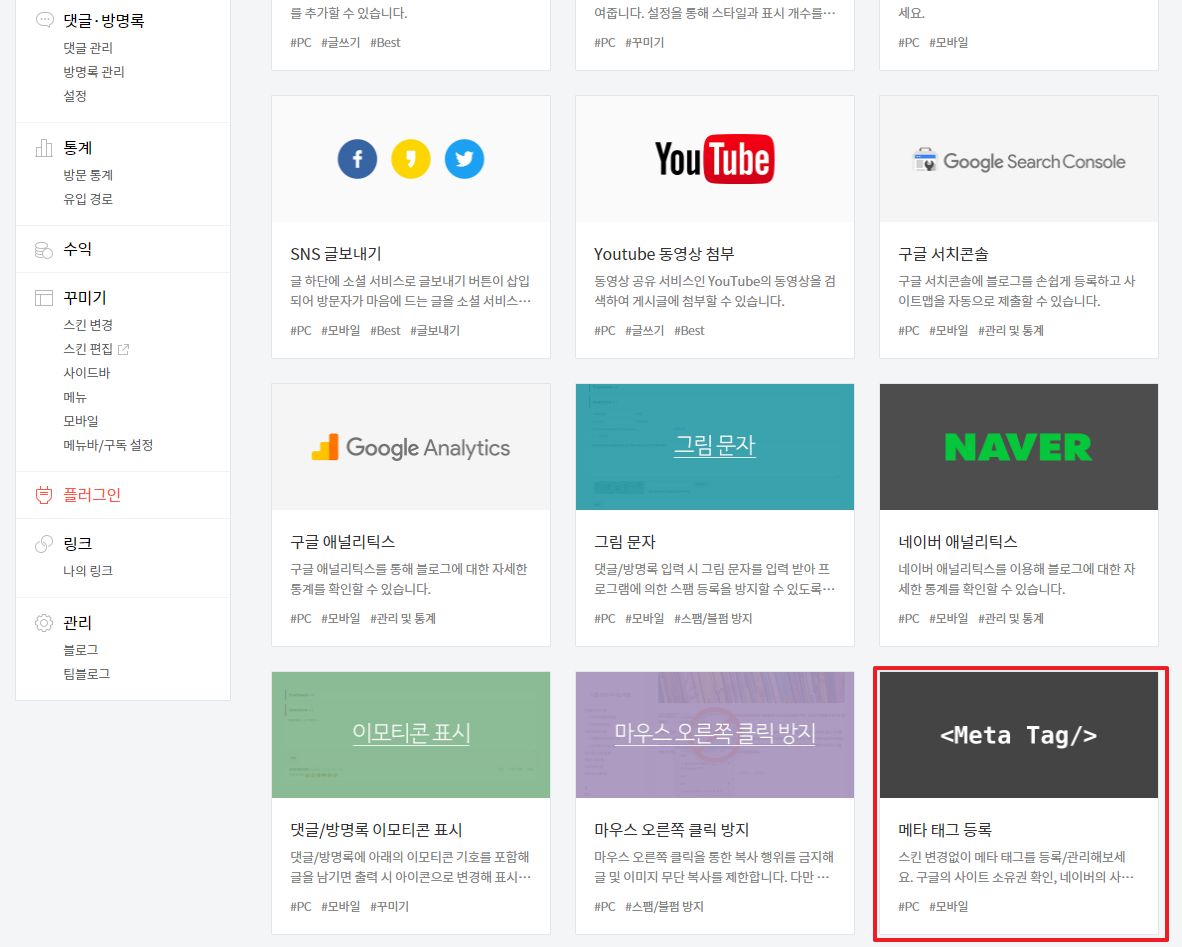This screenshot has height=947, width=1182.
Task: Open the 메타 태그 등록 plugin title
Action: (945, 830)
